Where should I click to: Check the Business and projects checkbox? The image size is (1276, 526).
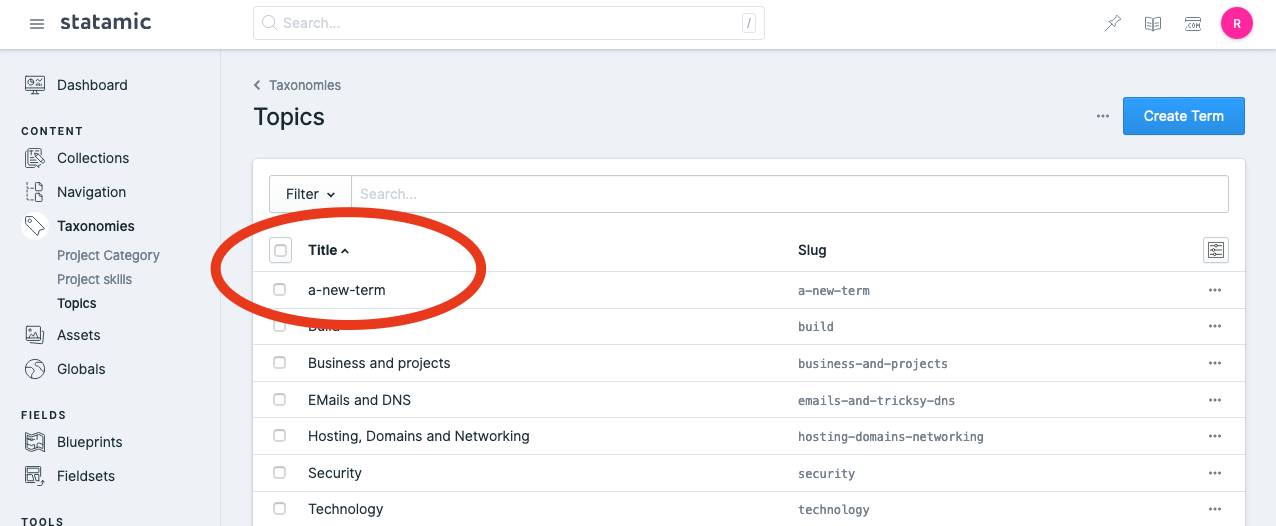pyautogui.click(x=280, y=363)
